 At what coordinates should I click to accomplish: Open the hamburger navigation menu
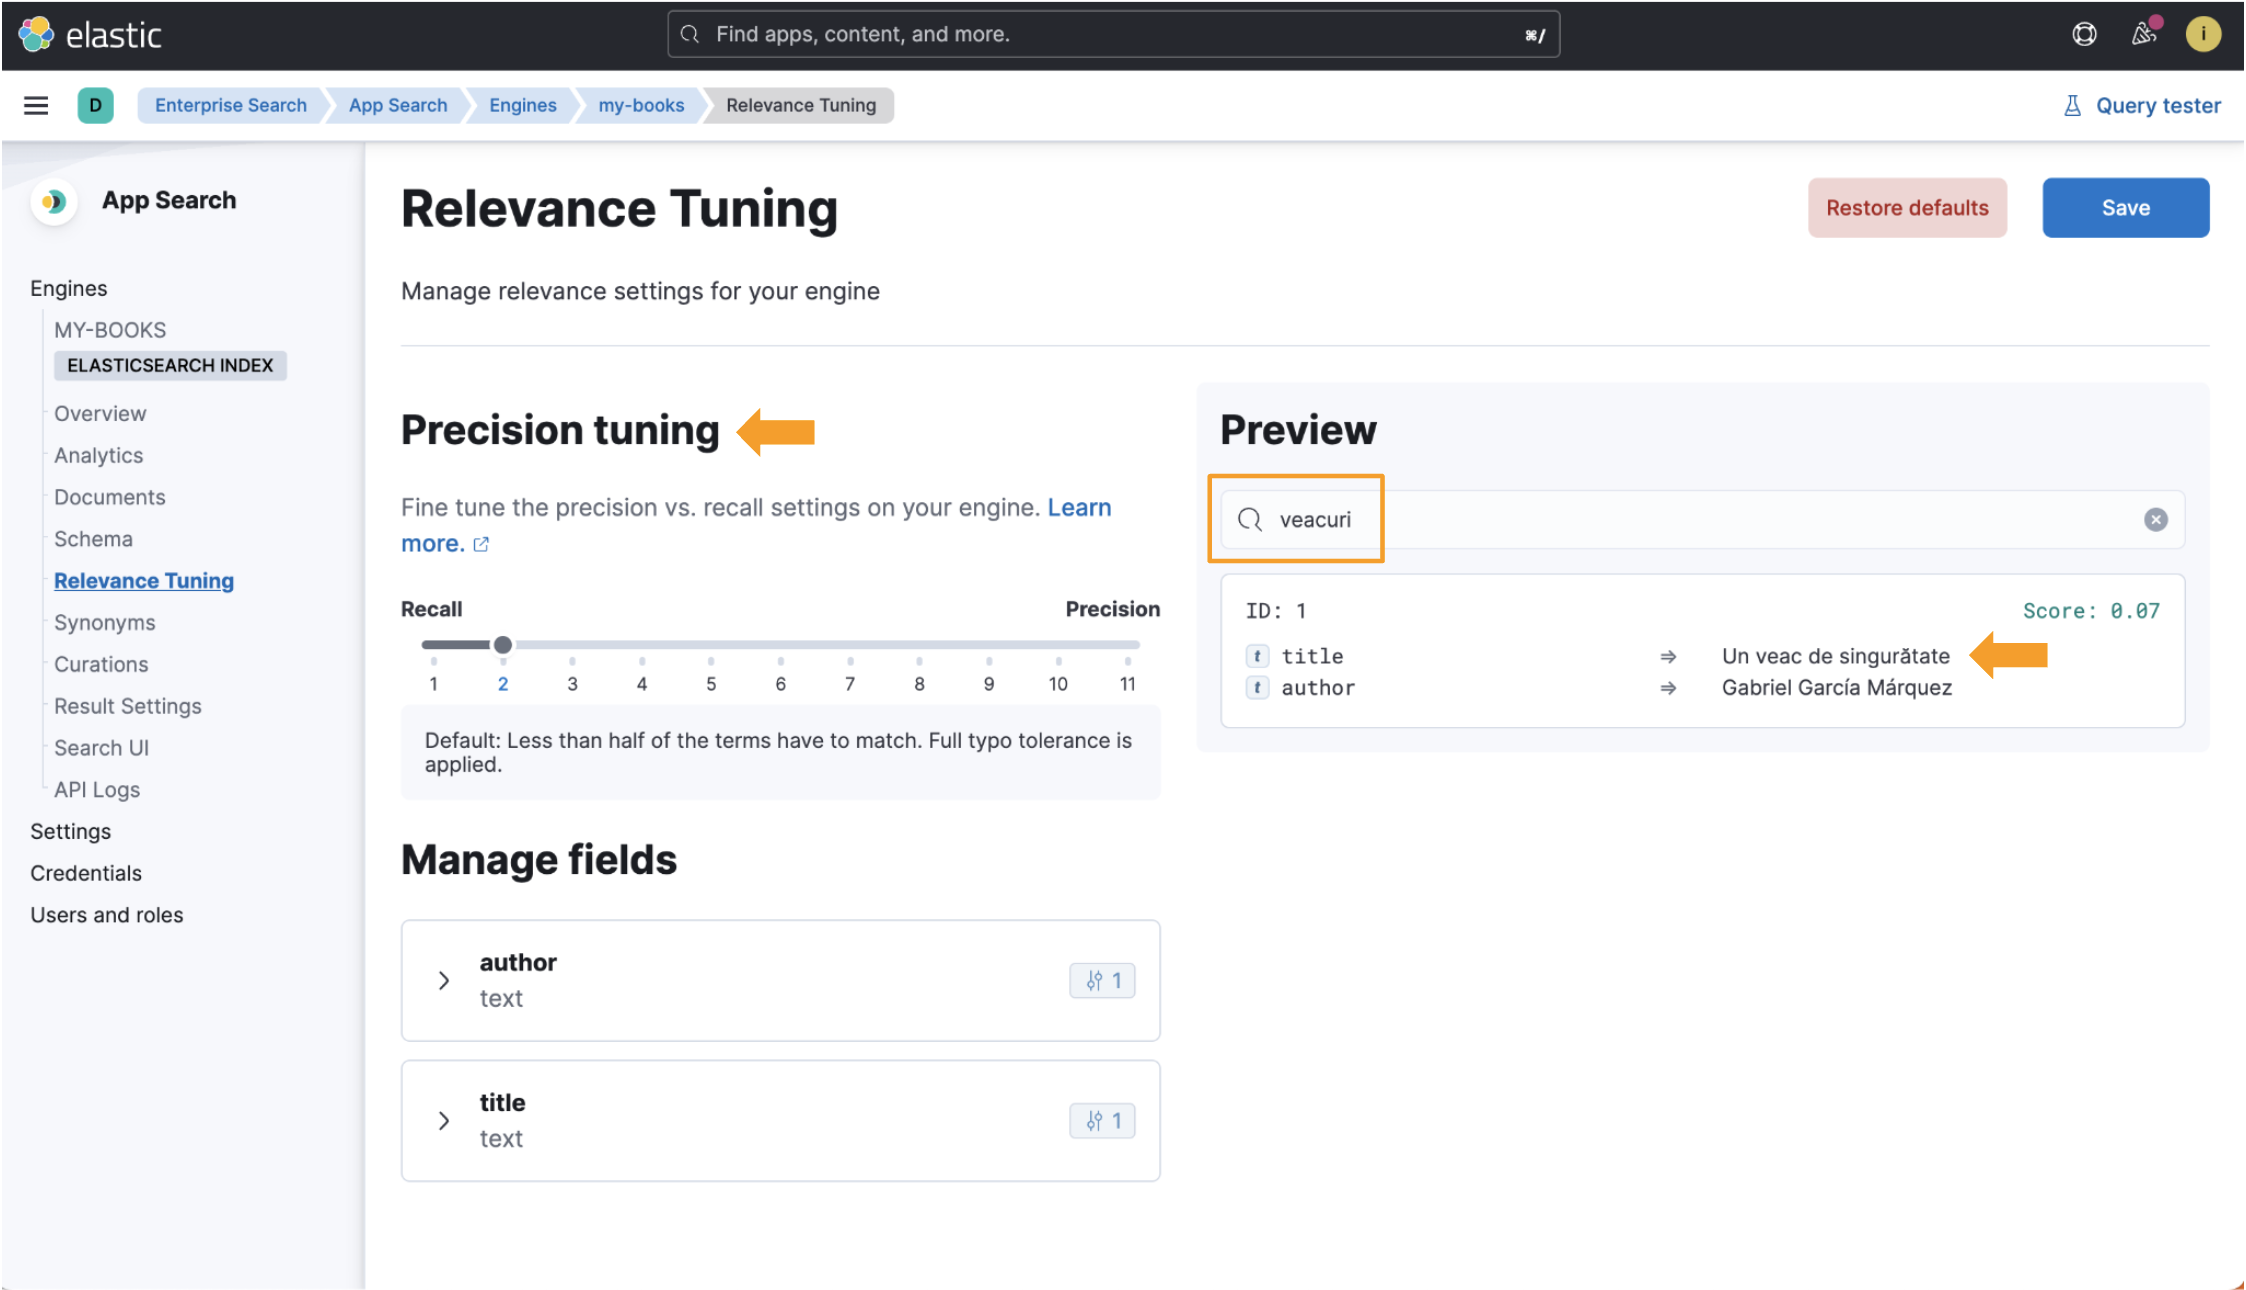tap(36, 105)
